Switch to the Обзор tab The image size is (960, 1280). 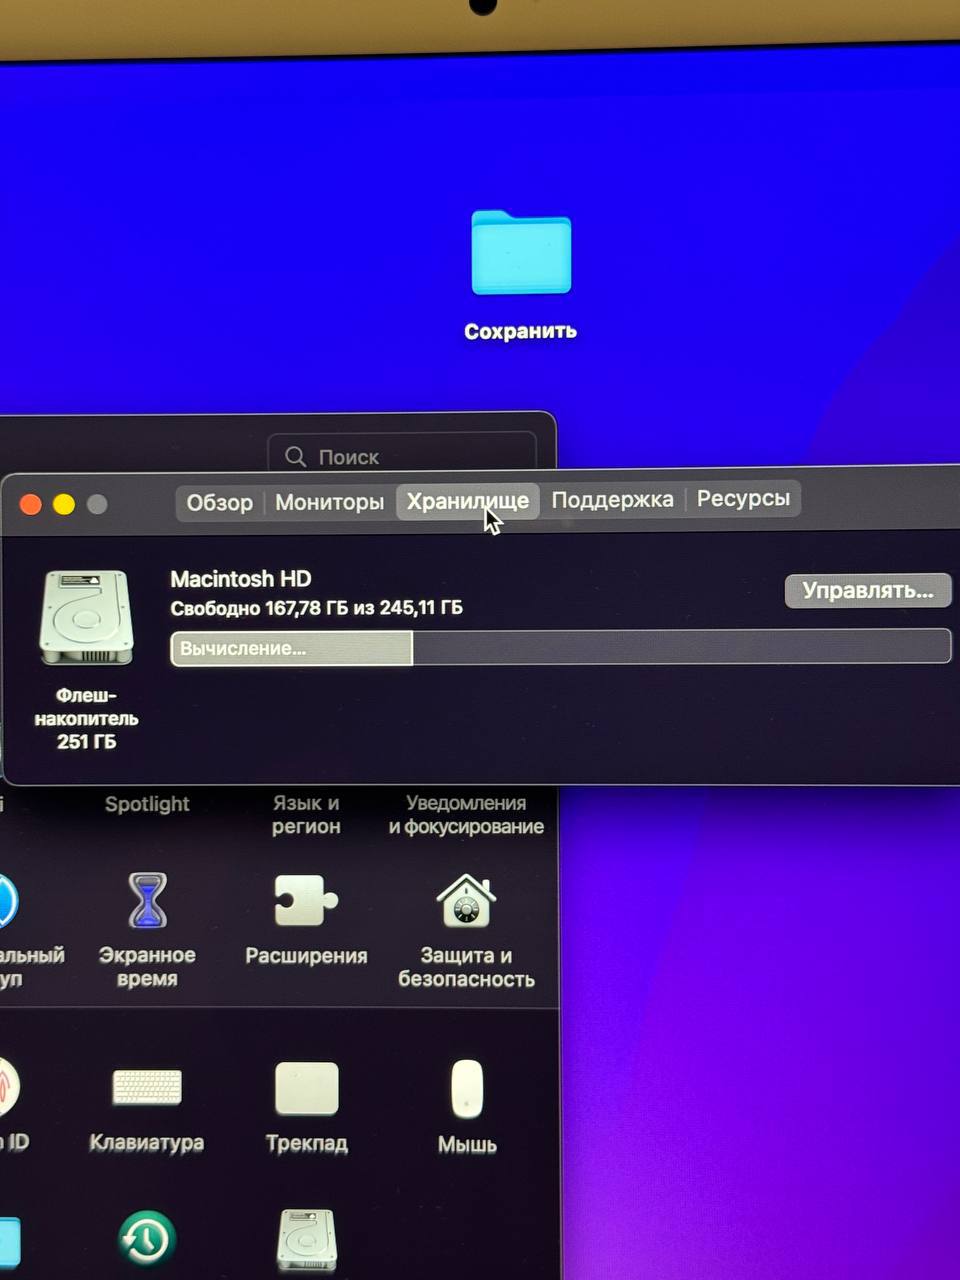point(220,502)
